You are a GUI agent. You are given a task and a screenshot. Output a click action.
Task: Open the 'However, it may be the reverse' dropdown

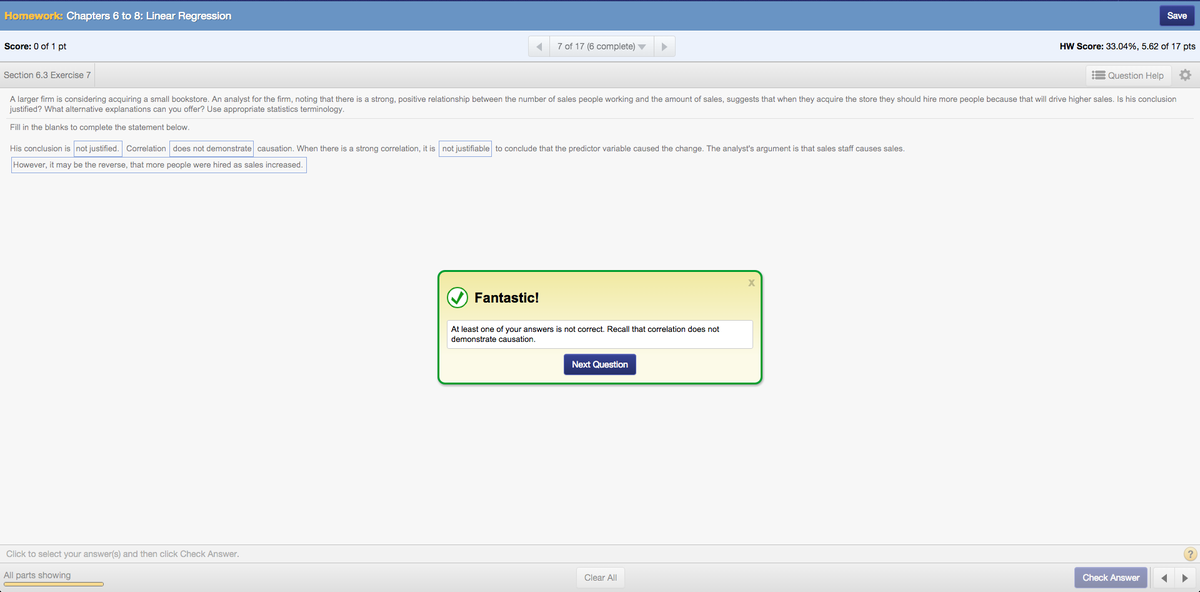158,165
